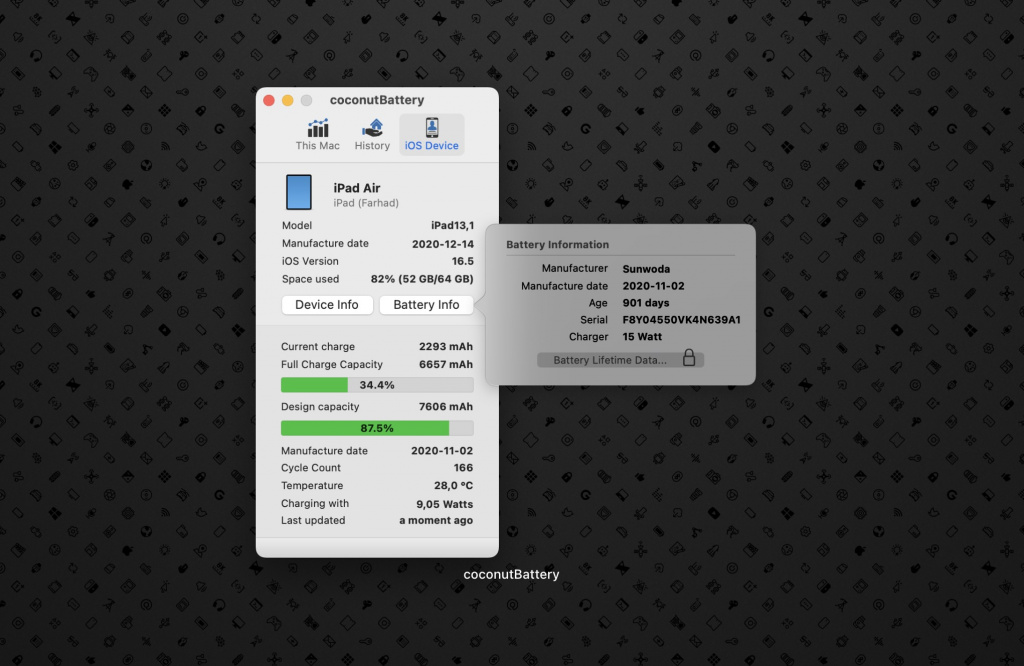Click the iPad (Farhad) subtitle
This screenshot has height=666, width=1024.
(366, 203)
